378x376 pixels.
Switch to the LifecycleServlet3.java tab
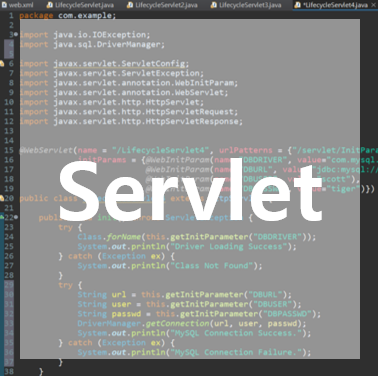pos(246,5)
